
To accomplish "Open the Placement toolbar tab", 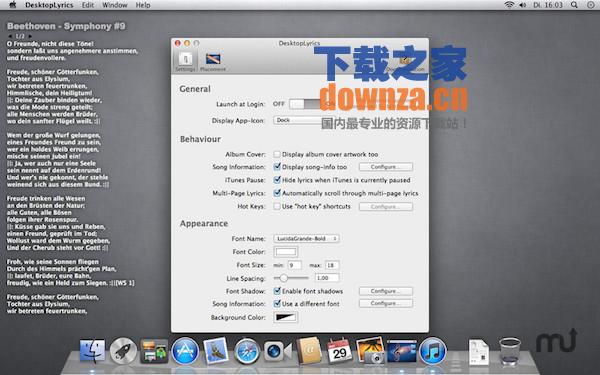I will pyautogui.click(x=213, y=61).
